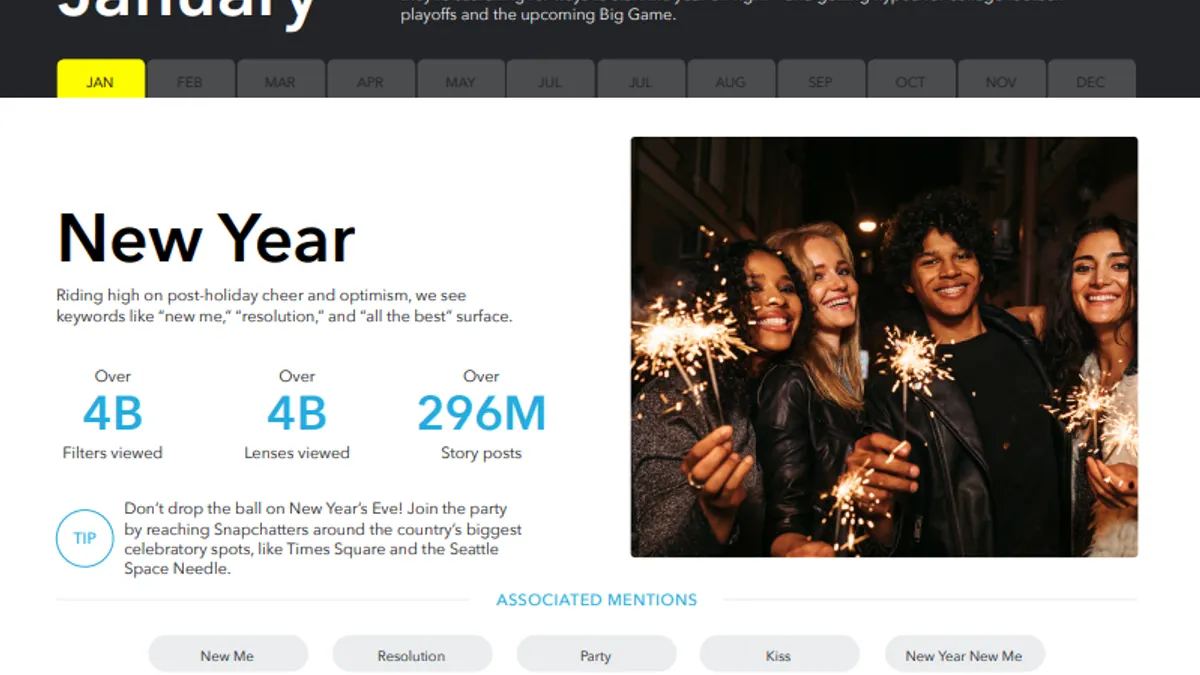This screenshot has width=1200, height=675.
Task: Click the New Year New Me pill
Action: (x=964, y=654)
